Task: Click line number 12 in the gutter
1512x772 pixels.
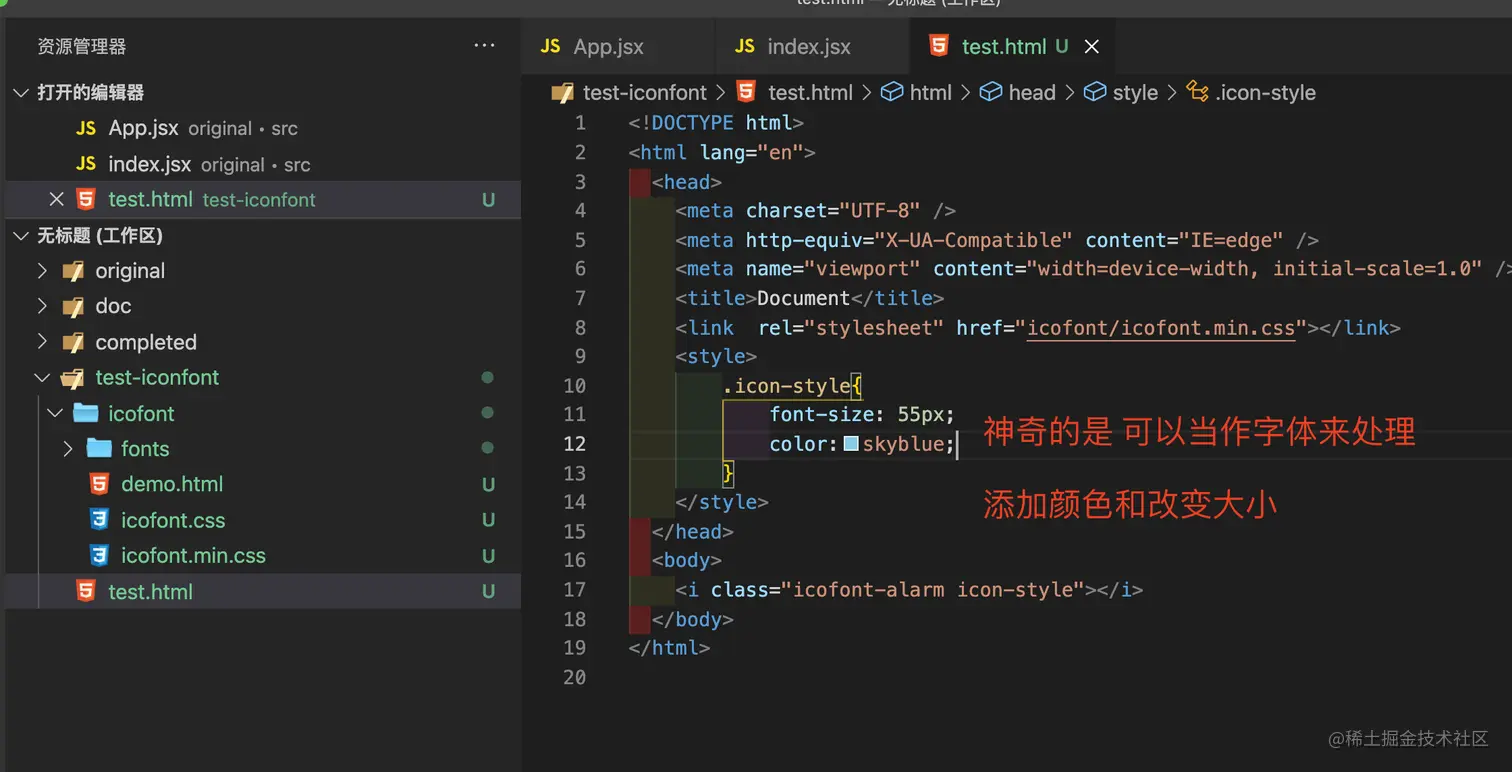Action: coord(575,443)
